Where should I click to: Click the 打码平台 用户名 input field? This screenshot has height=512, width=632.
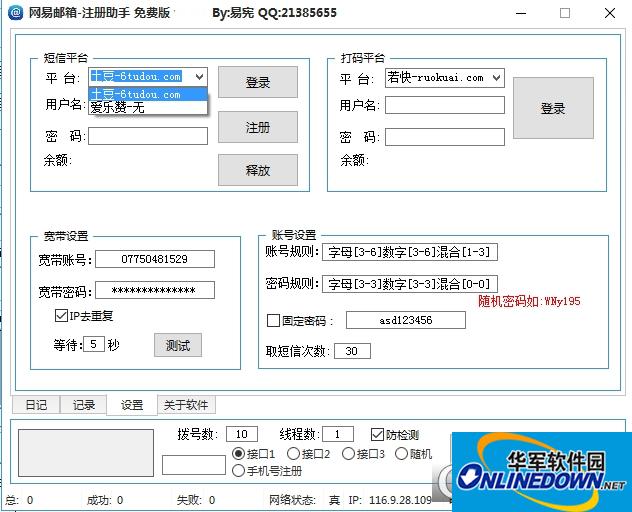pyautogui.click(x=445, y=105)
